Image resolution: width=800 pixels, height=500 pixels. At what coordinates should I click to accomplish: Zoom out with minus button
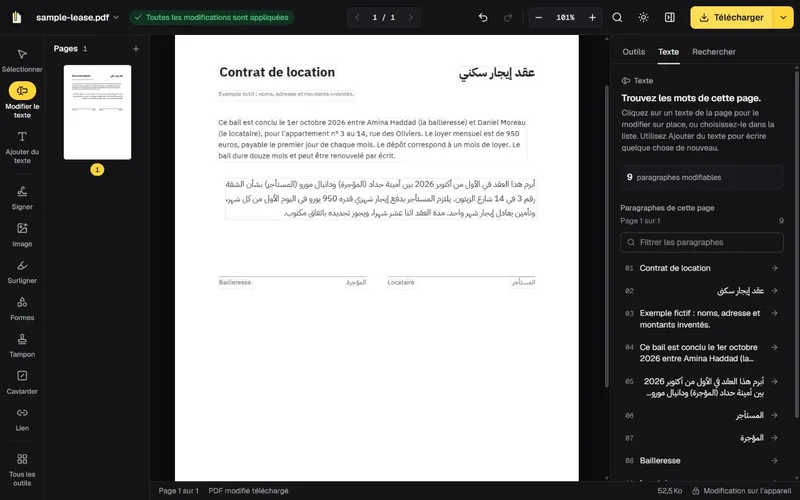539,17
